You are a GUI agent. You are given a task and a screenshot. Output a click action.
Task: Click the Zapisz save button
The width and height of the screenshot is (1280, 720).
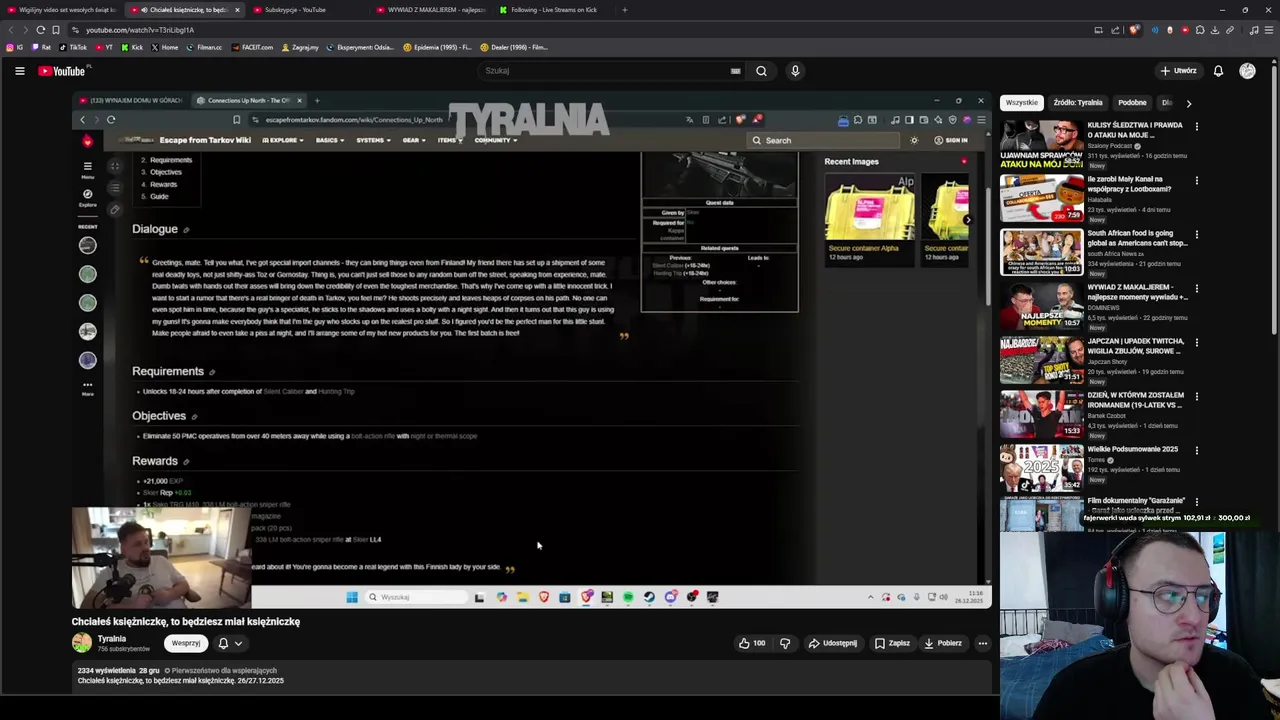(x=892, y=643)
